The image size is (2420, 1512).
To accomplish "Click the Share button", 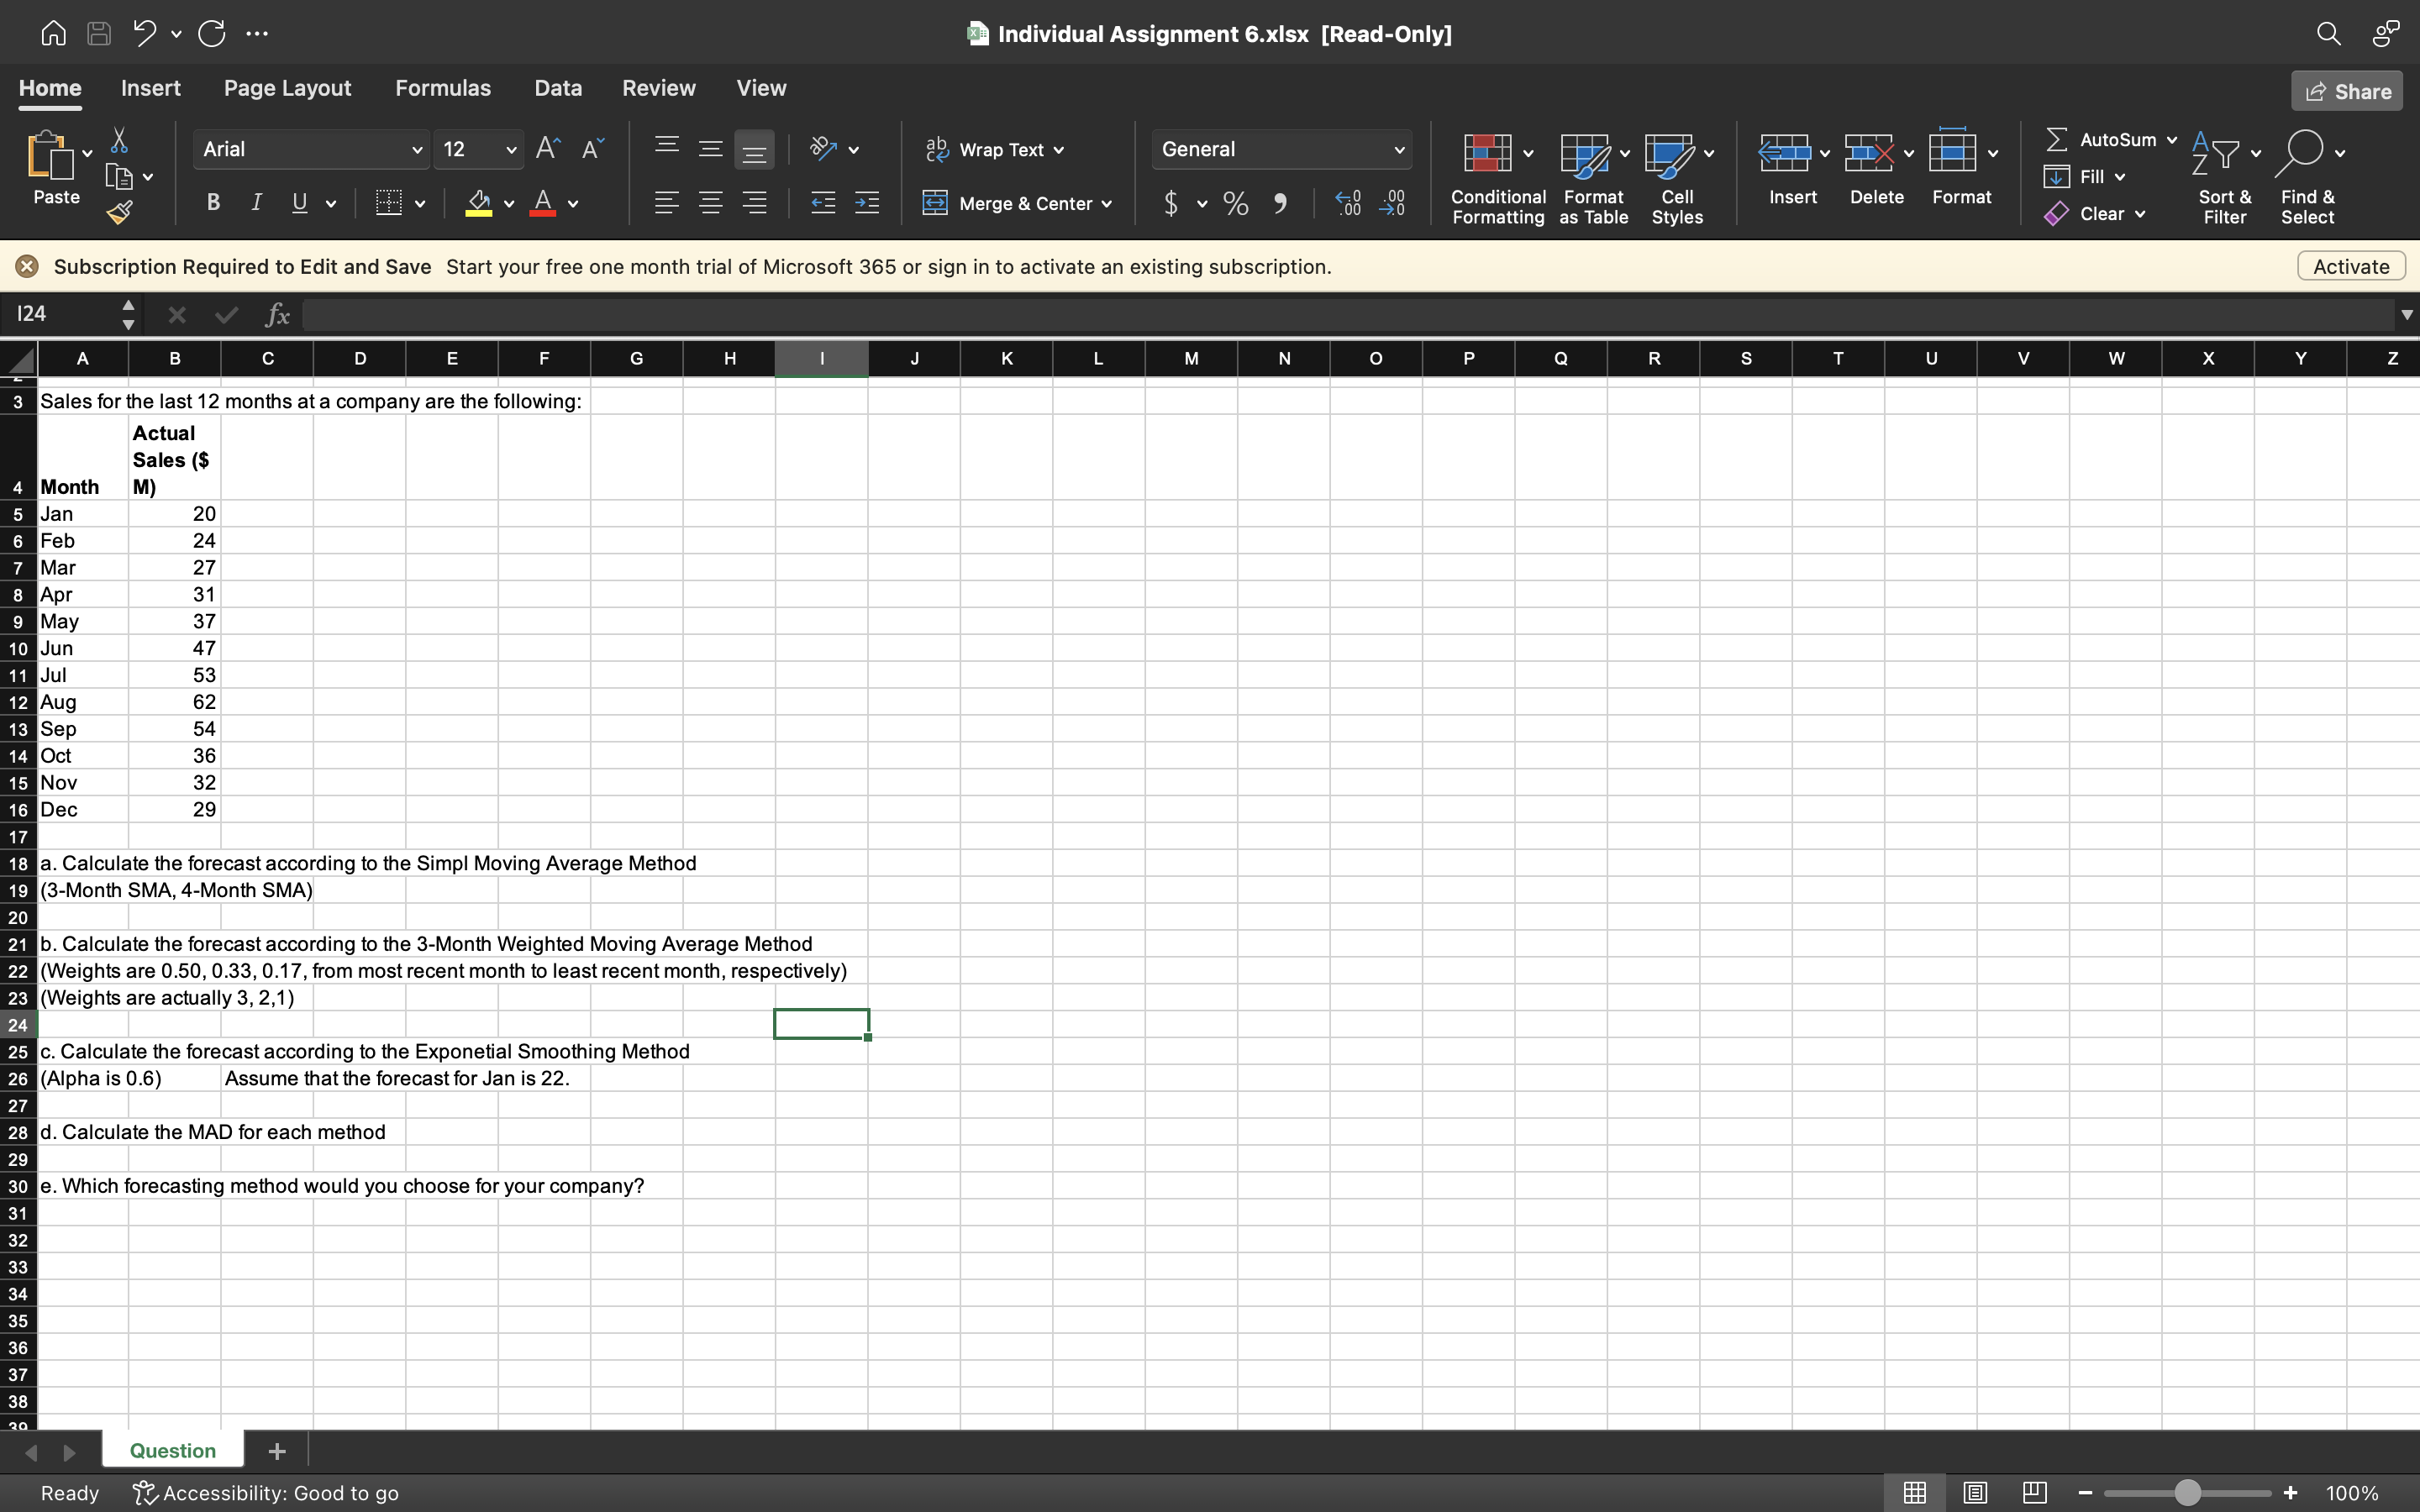I will (2346, 90).
